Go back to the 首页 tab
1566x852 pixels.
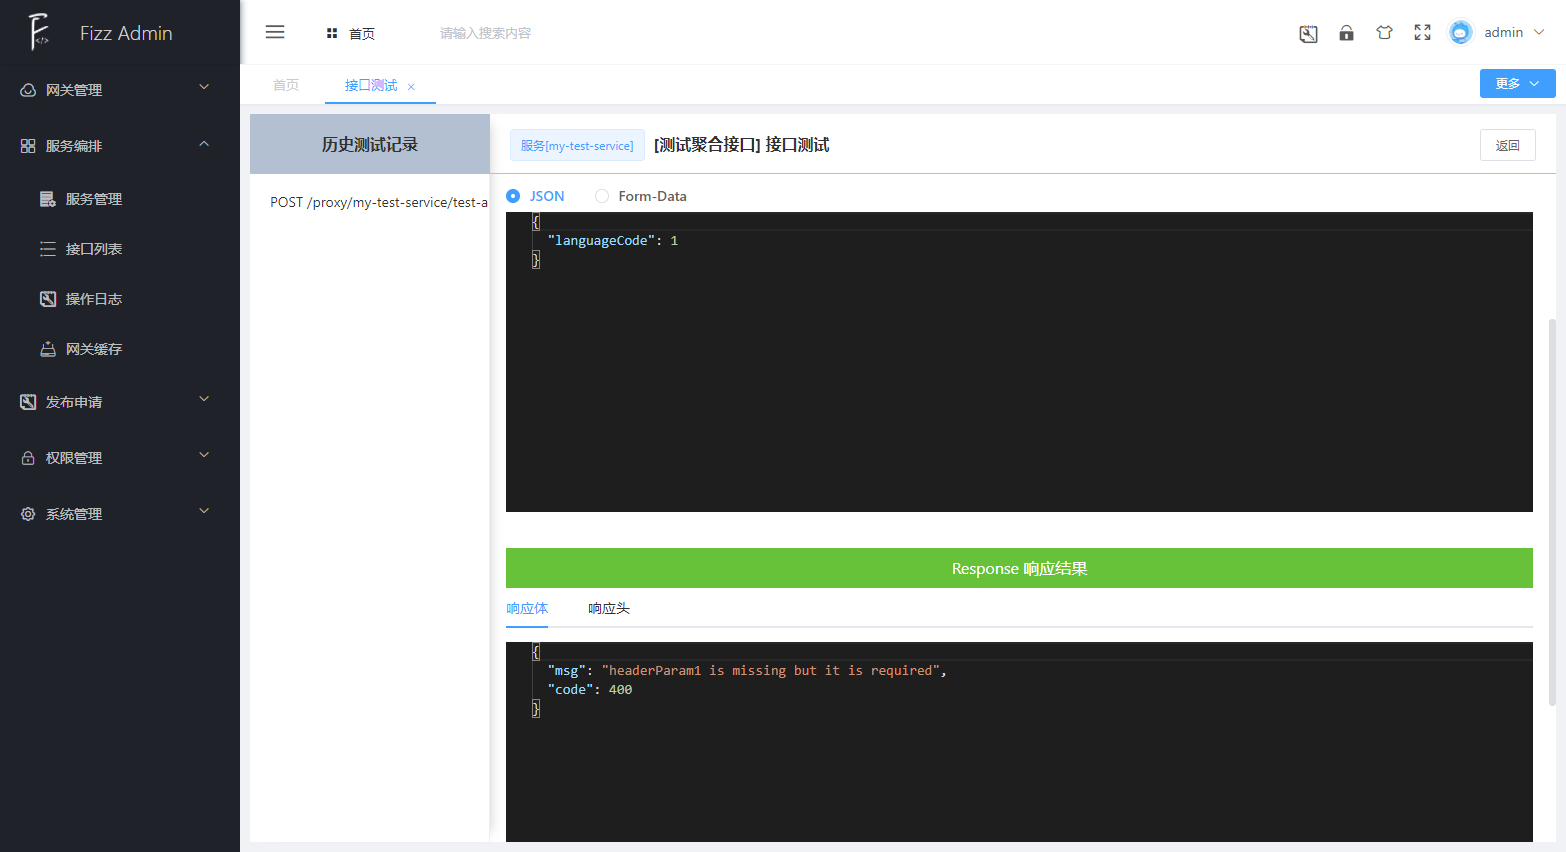click(285, 84)
